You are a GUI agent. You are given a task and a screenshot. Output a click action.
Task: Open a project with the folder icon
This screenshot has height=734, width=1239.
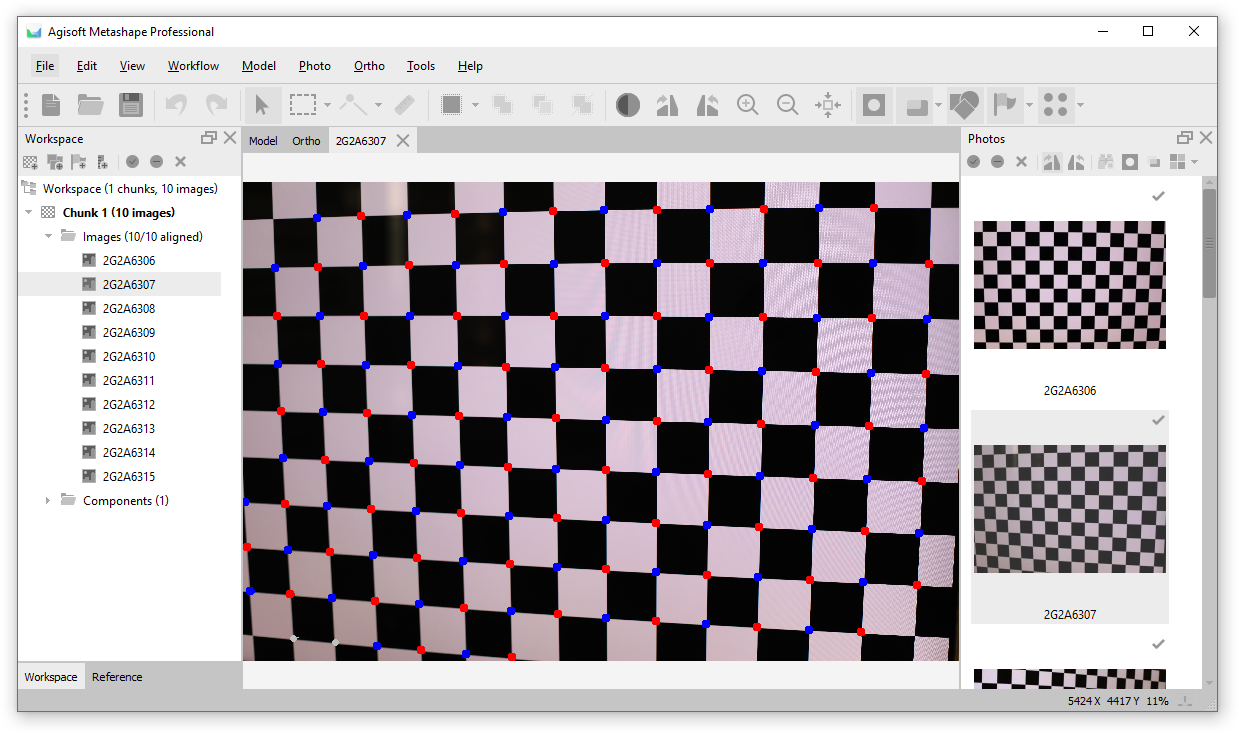pos(91,104)
